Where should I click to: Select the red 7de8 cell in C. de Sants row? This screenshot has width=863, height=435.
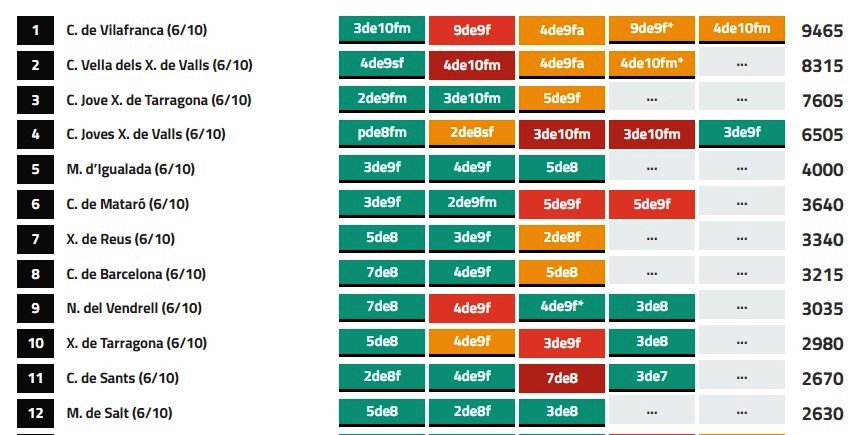click(x=561, y=378)
